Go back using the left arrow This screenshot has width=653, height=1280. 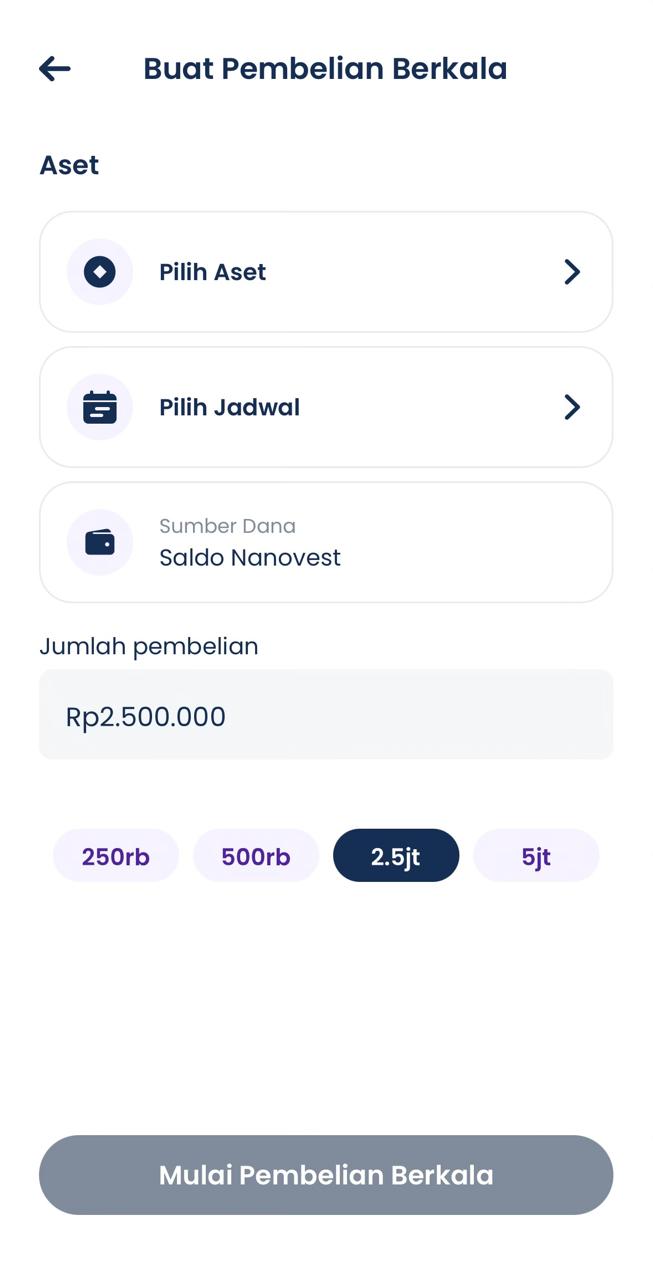[x=55, y=68]
